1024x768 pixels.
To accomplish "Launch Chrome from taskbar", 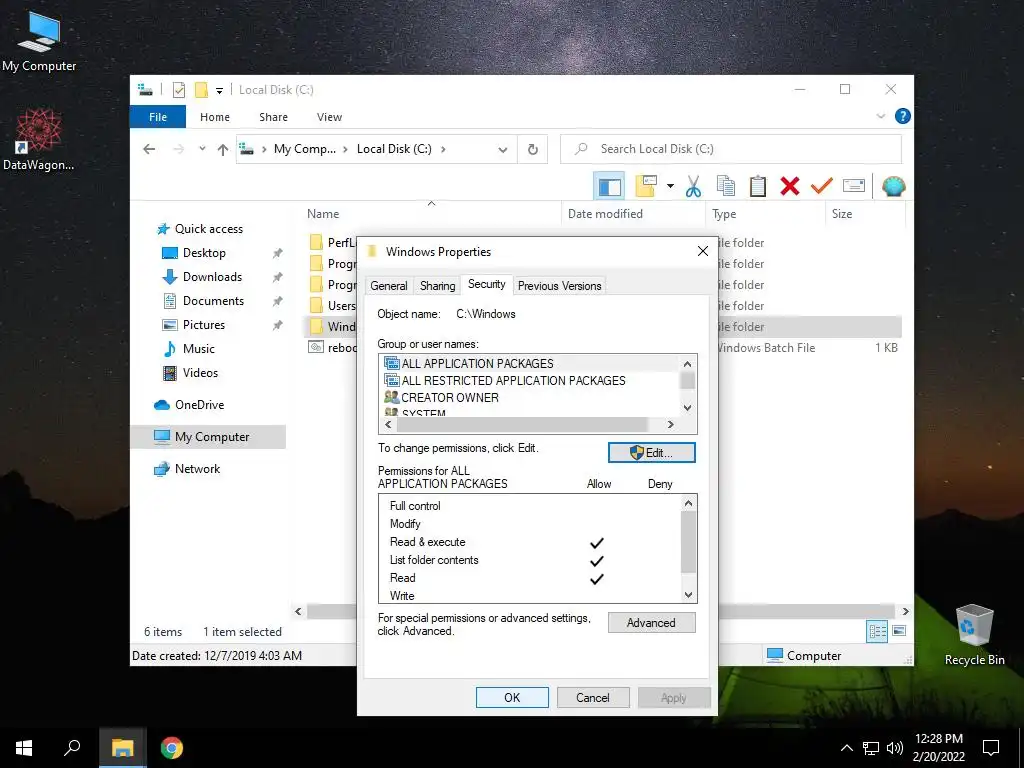I will [172, 748].
